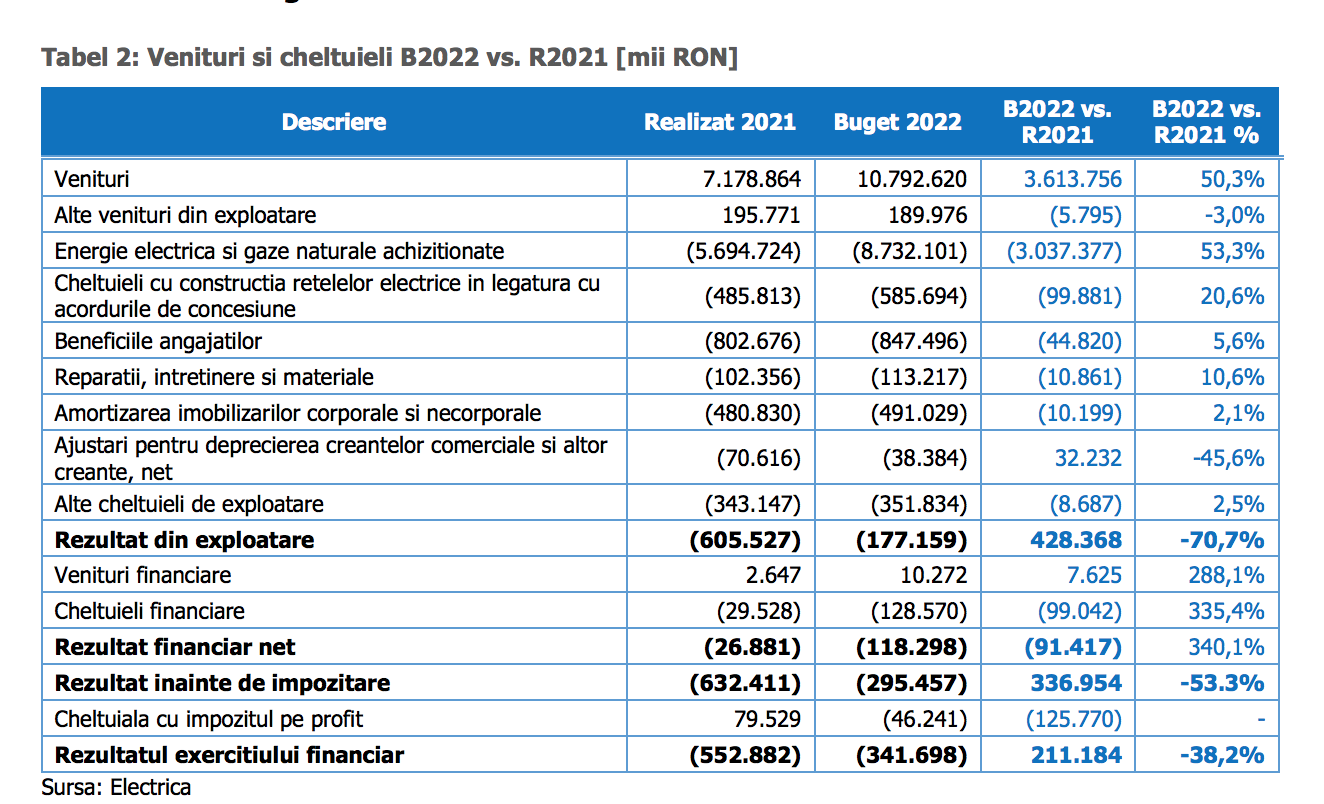Select 'Rezultat financiar net' label

[175, 647]
